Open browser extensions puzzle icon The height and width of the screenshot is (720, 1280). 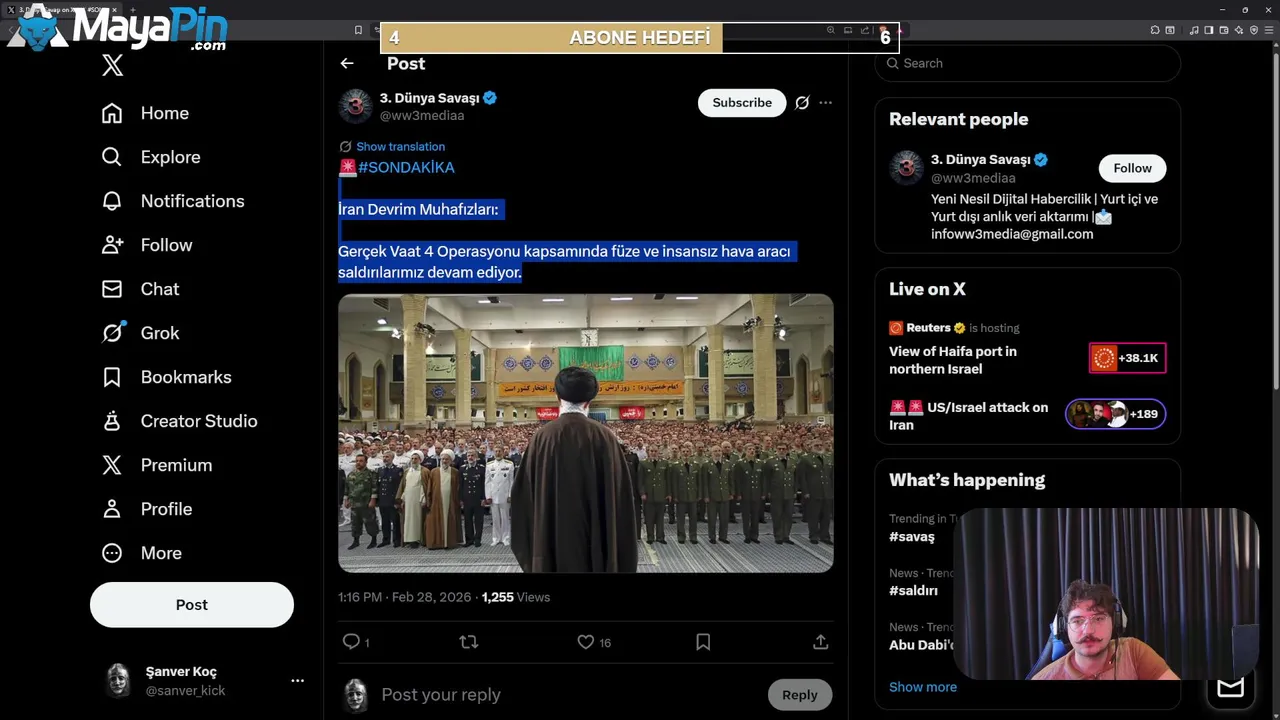[1155, 30]
